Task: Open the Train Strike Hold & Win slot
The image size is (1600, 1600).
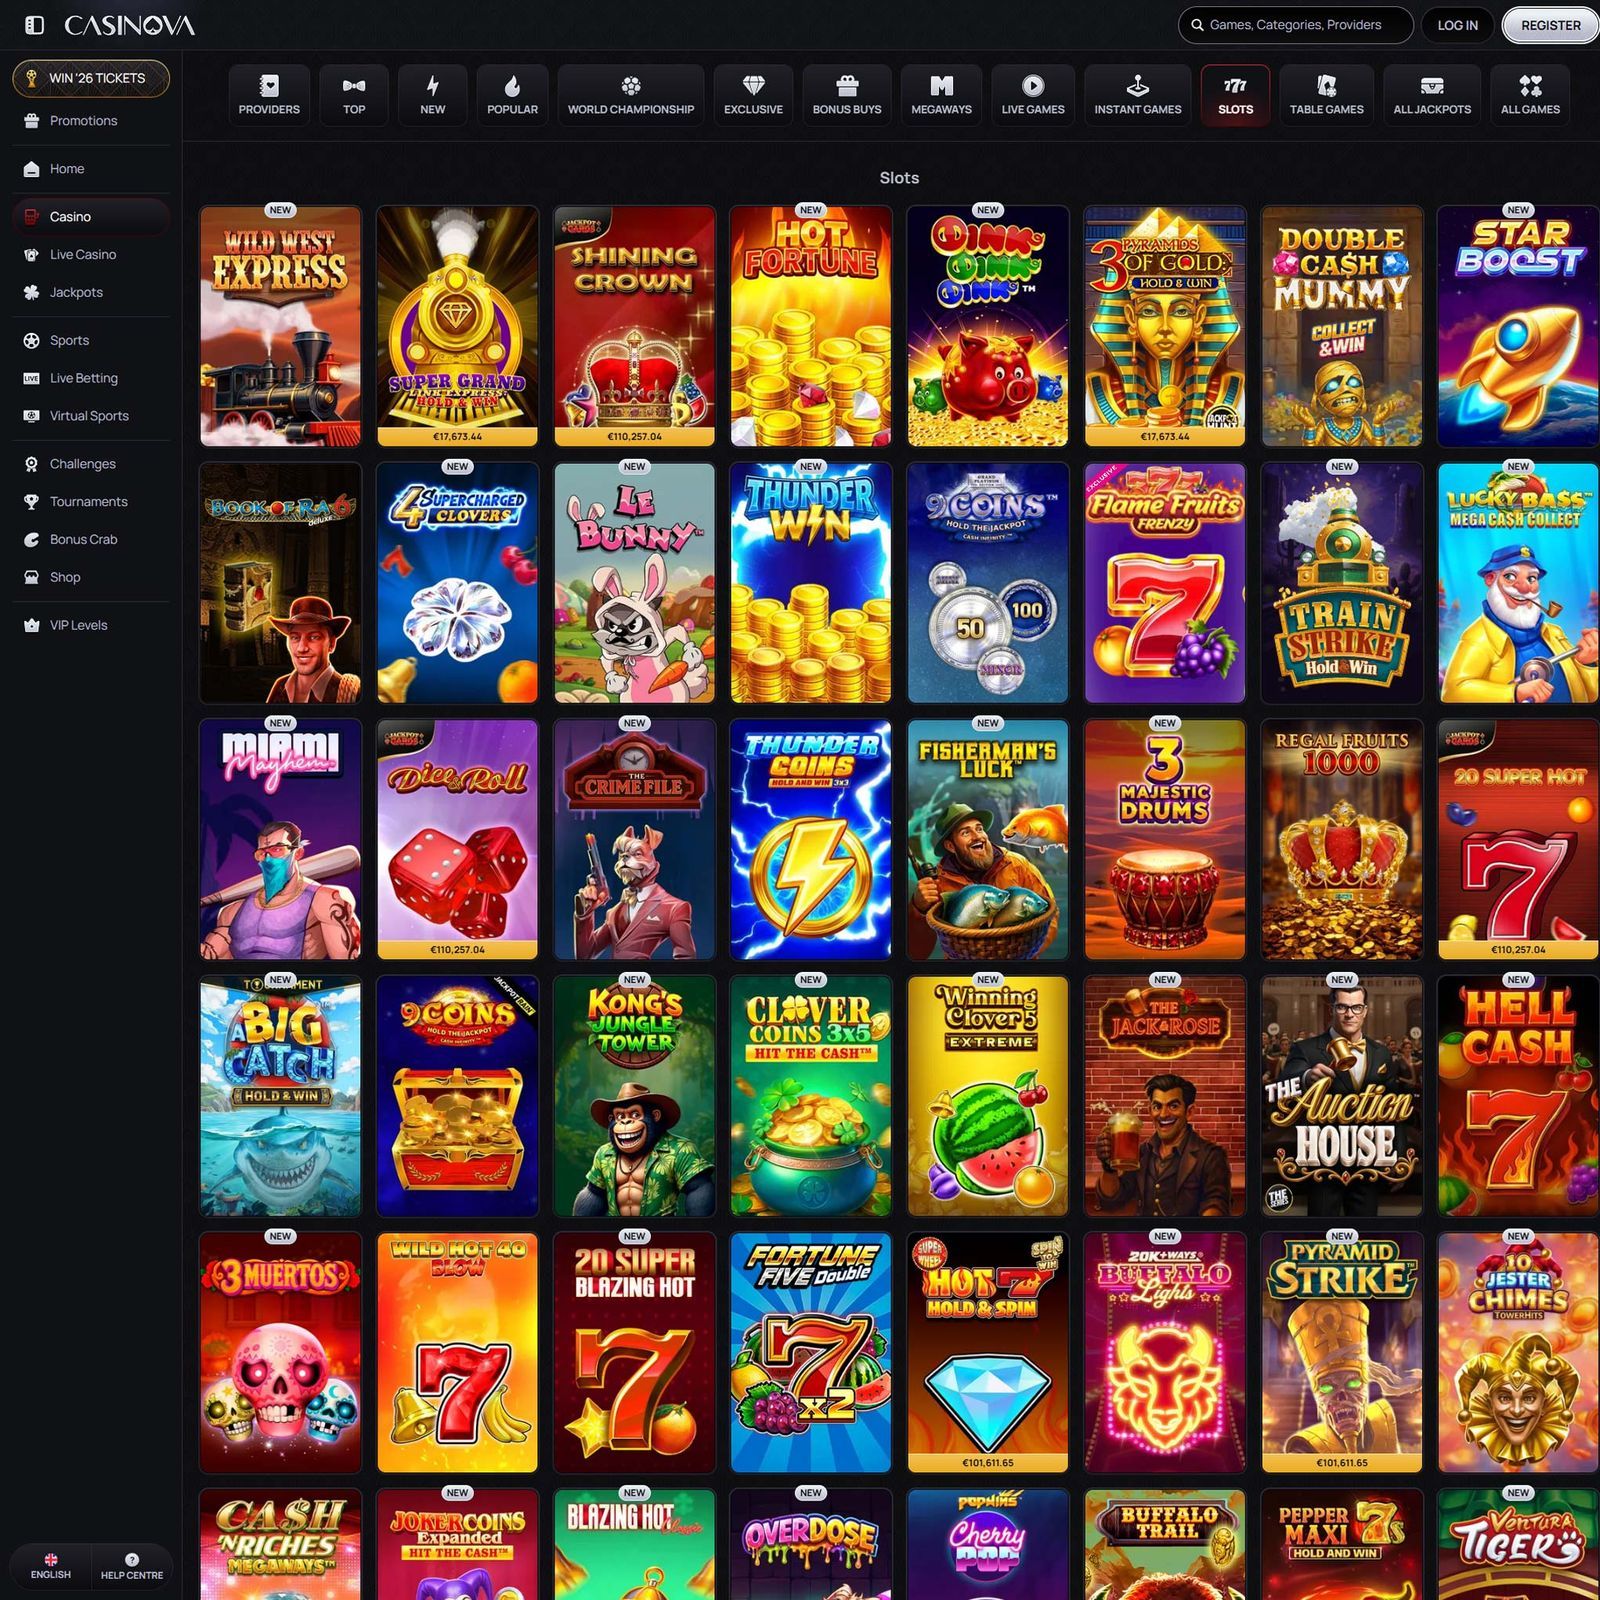Action: (1342, 583)
